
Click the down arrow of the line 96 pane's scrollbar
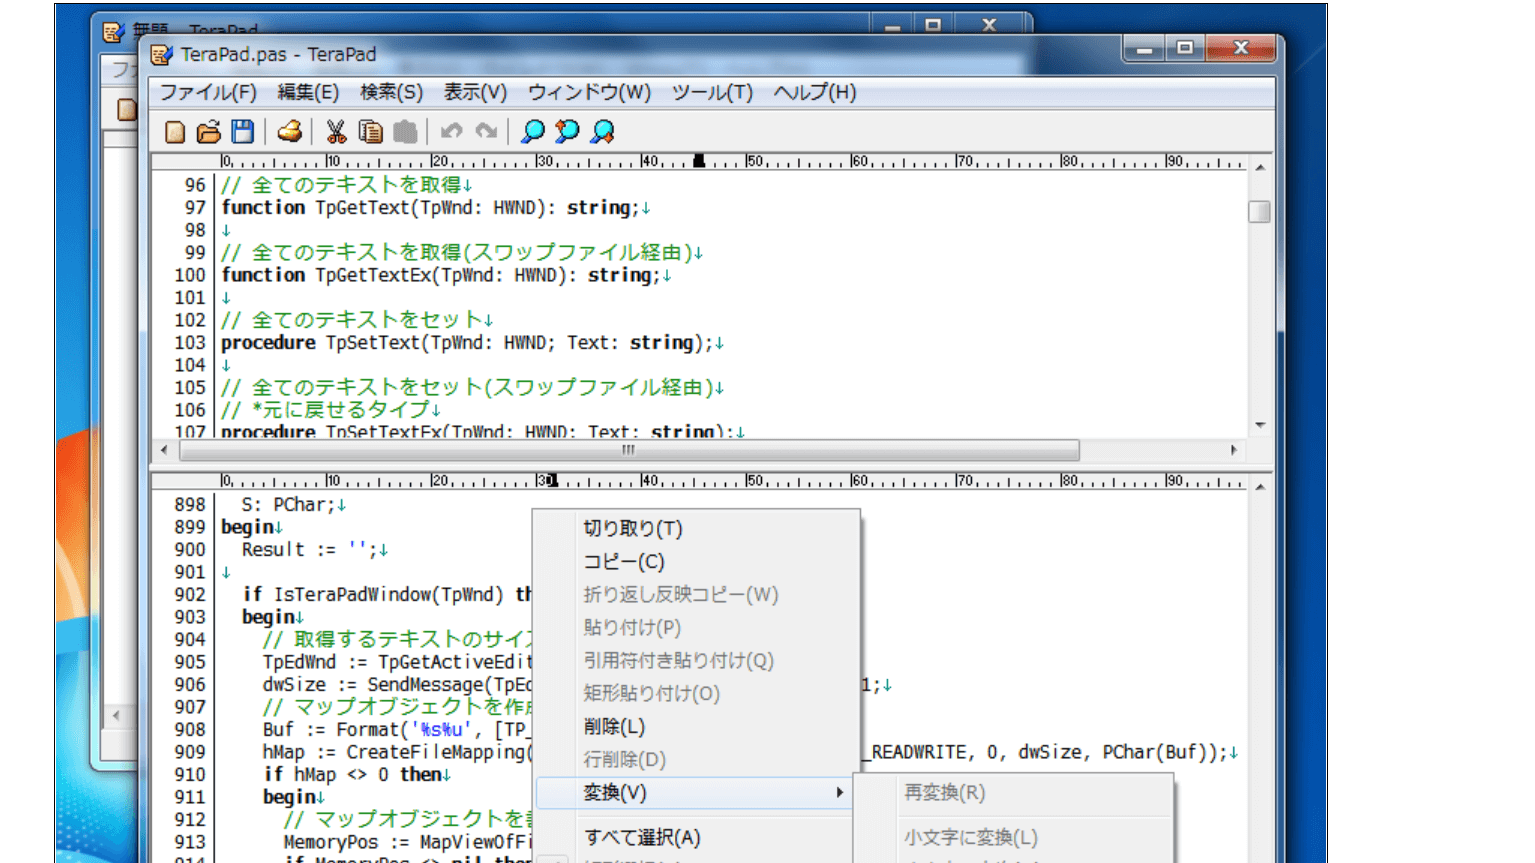(1260, 426)
